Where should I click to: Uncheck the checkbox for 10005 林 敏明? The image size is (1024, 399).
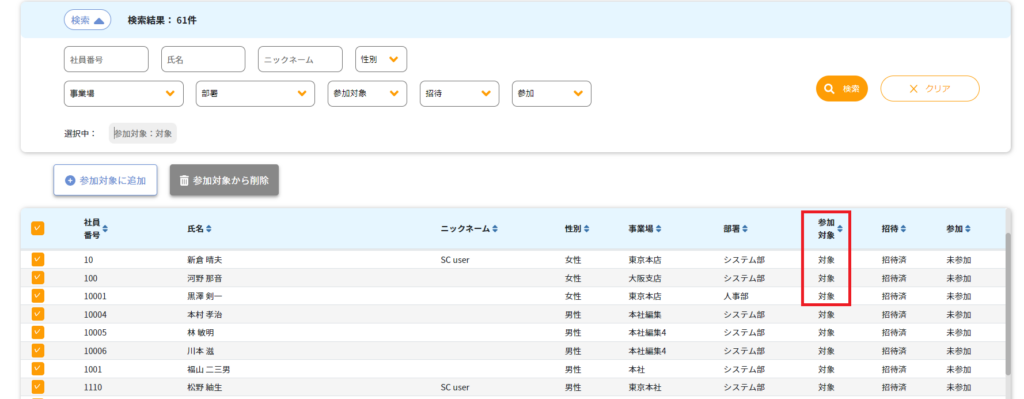pos(38,332)
